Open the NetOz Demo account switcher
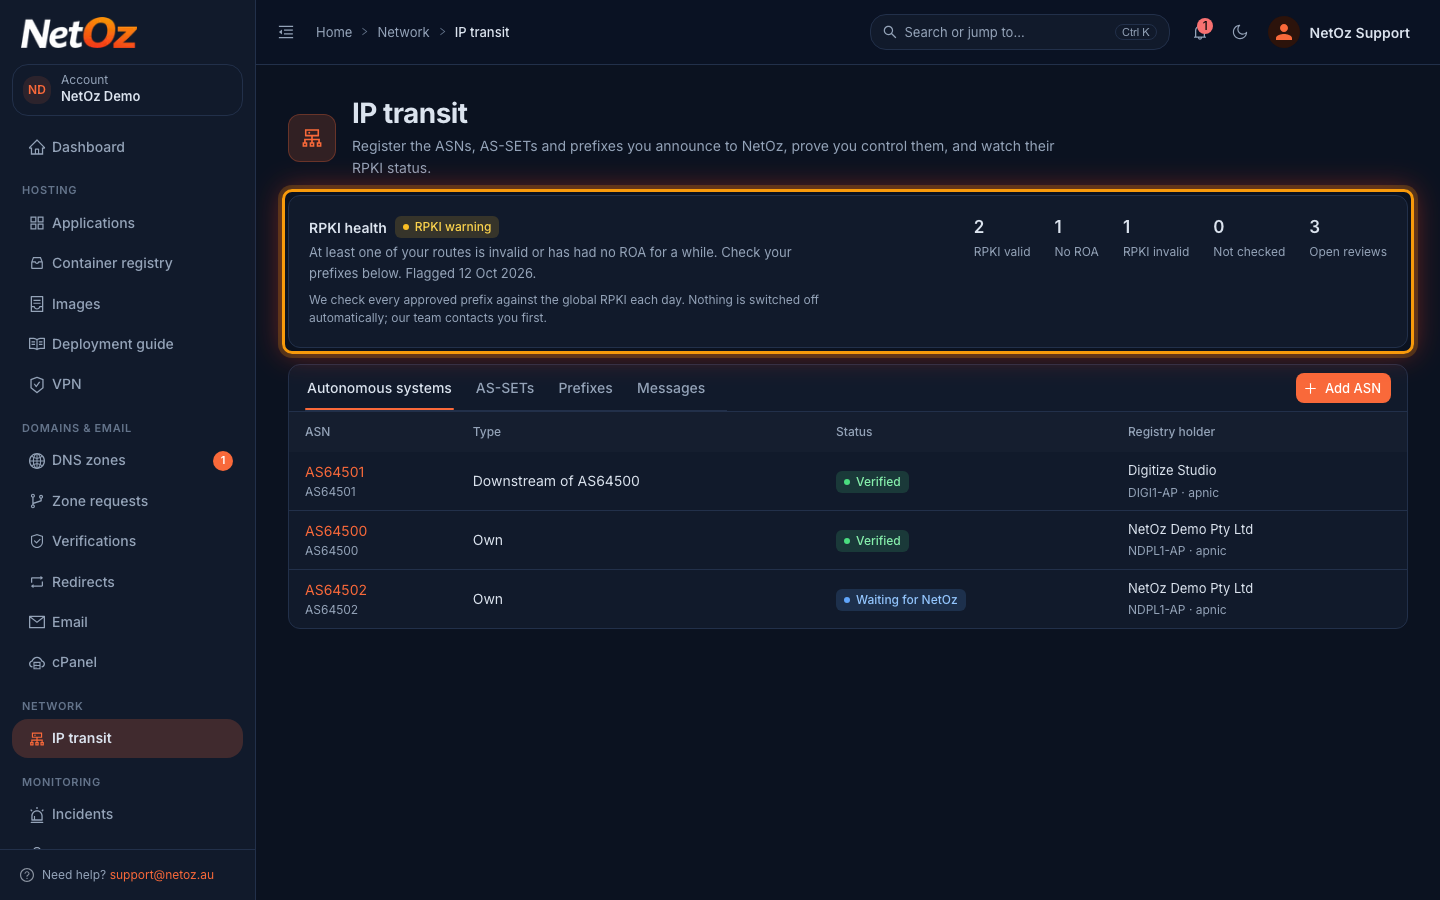 pos(127,90)
